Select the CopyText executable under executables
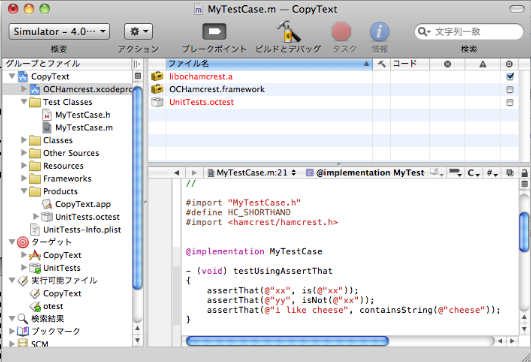Screen dimensions: 531x362 (x=62, y=293)
